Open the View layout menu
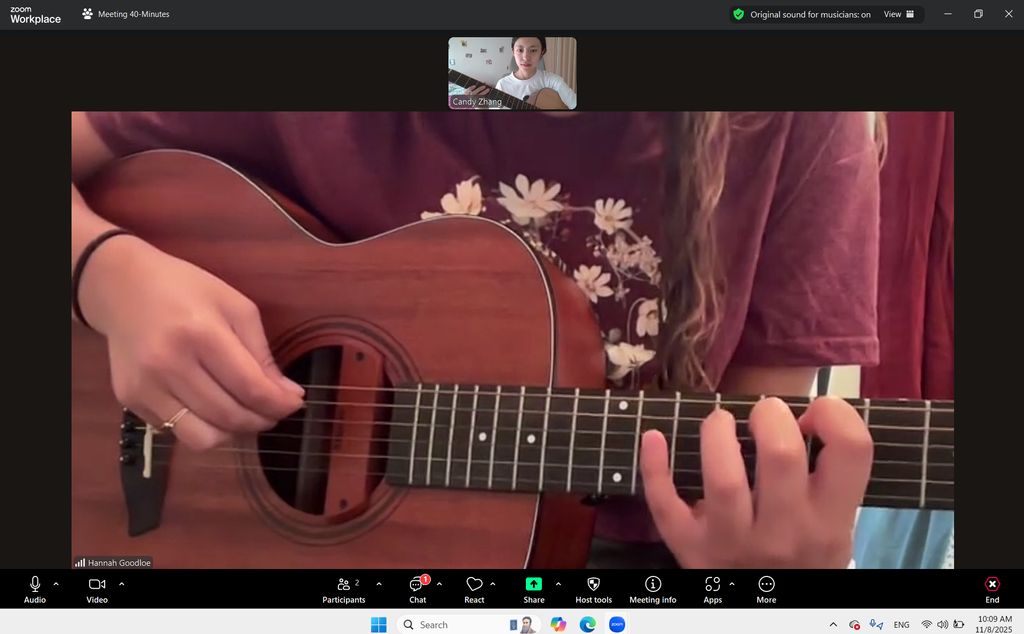 coord(898,14)
